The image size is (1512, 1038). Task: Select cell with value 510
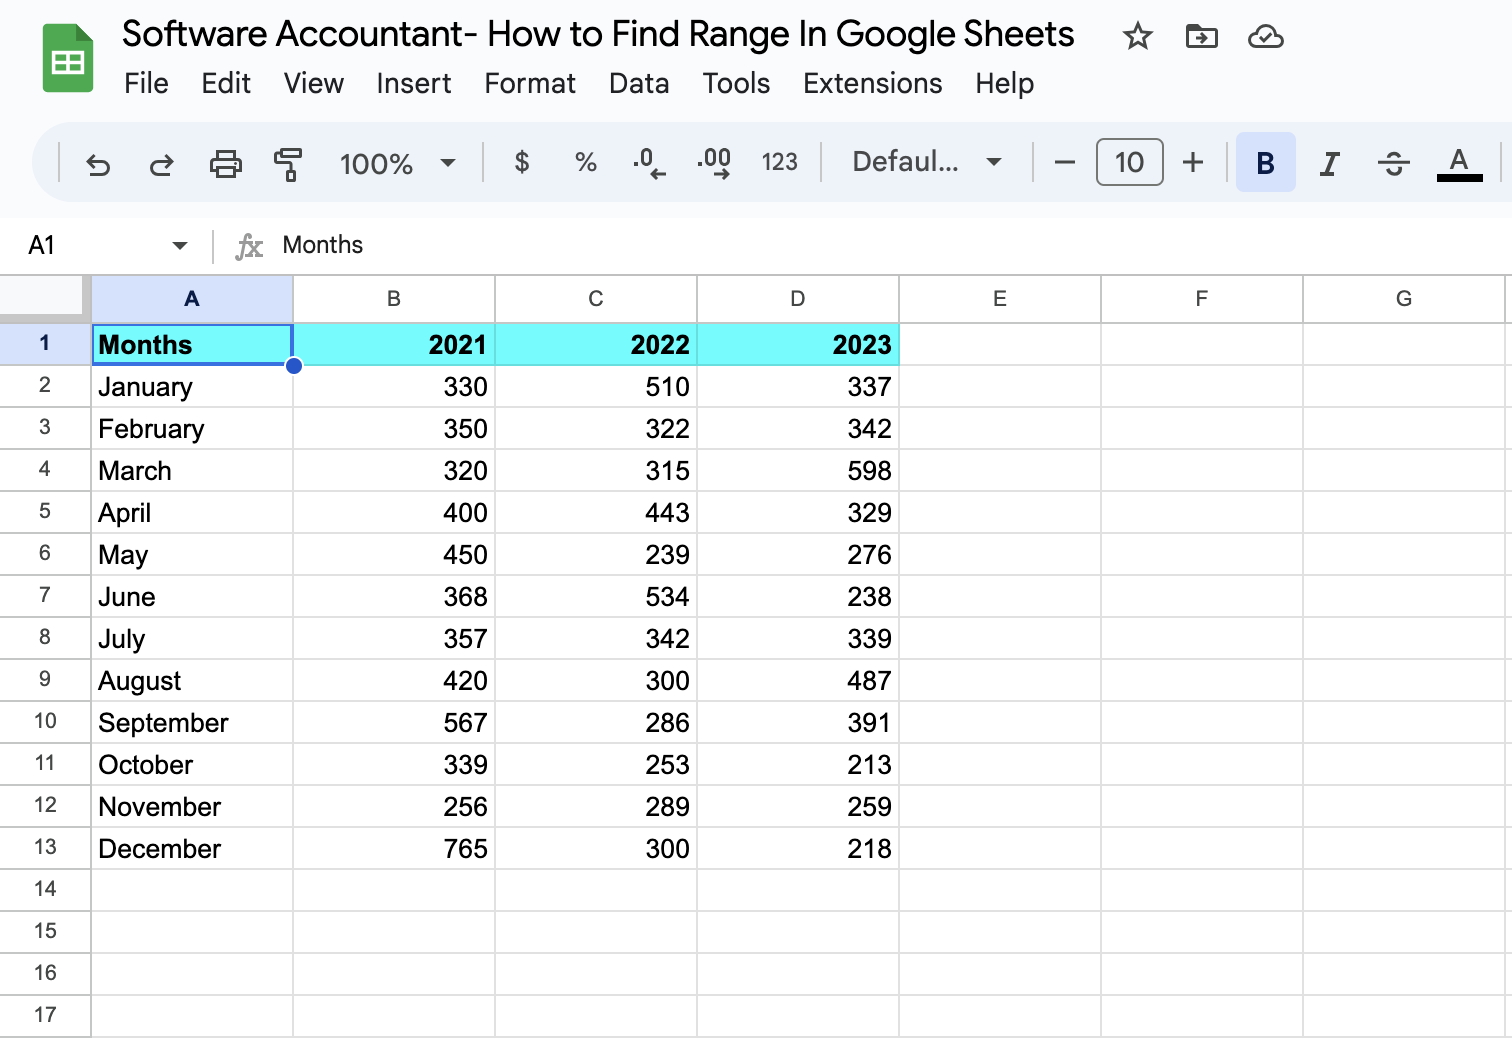[596, 387]
